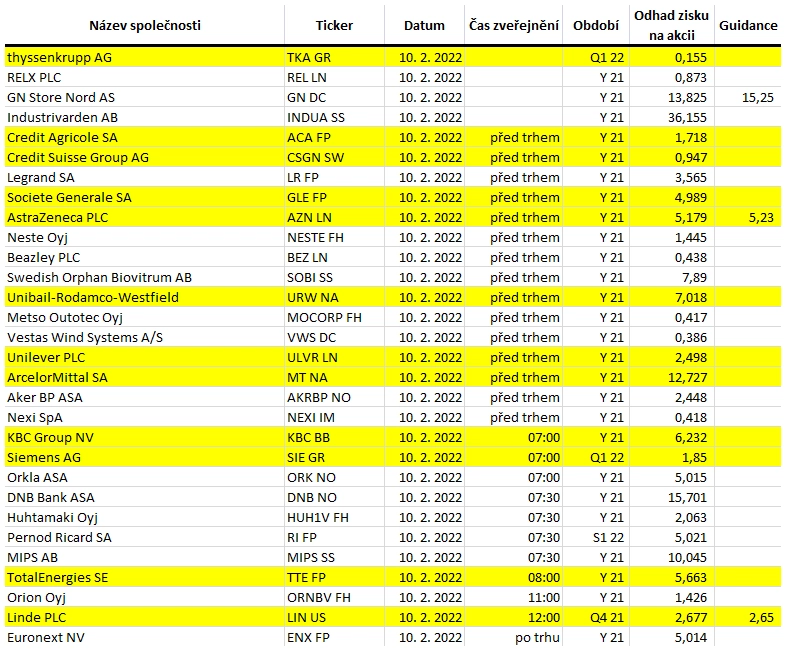
Task: Select the 'Neste Oyj' cell
Action: coord(145,237)
